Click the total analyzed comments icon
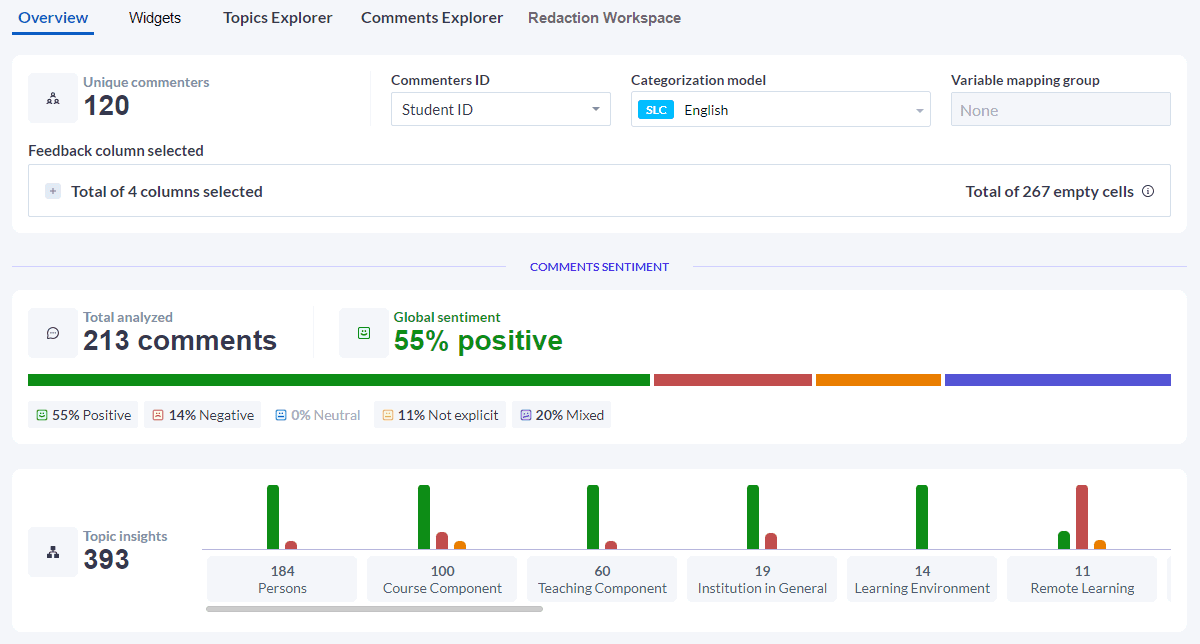 click(53, 333)
